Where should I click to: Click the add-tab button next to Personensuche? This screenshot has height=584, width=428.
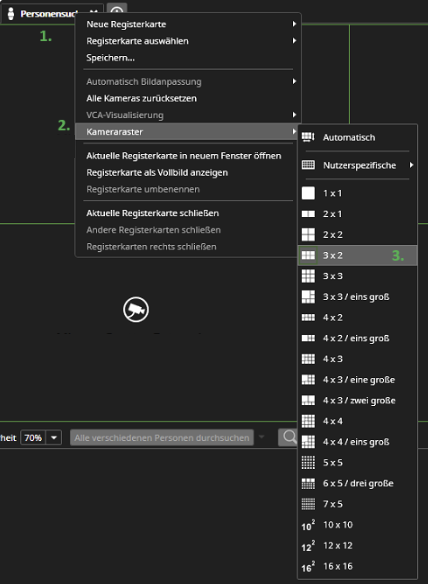click(117, 11)
